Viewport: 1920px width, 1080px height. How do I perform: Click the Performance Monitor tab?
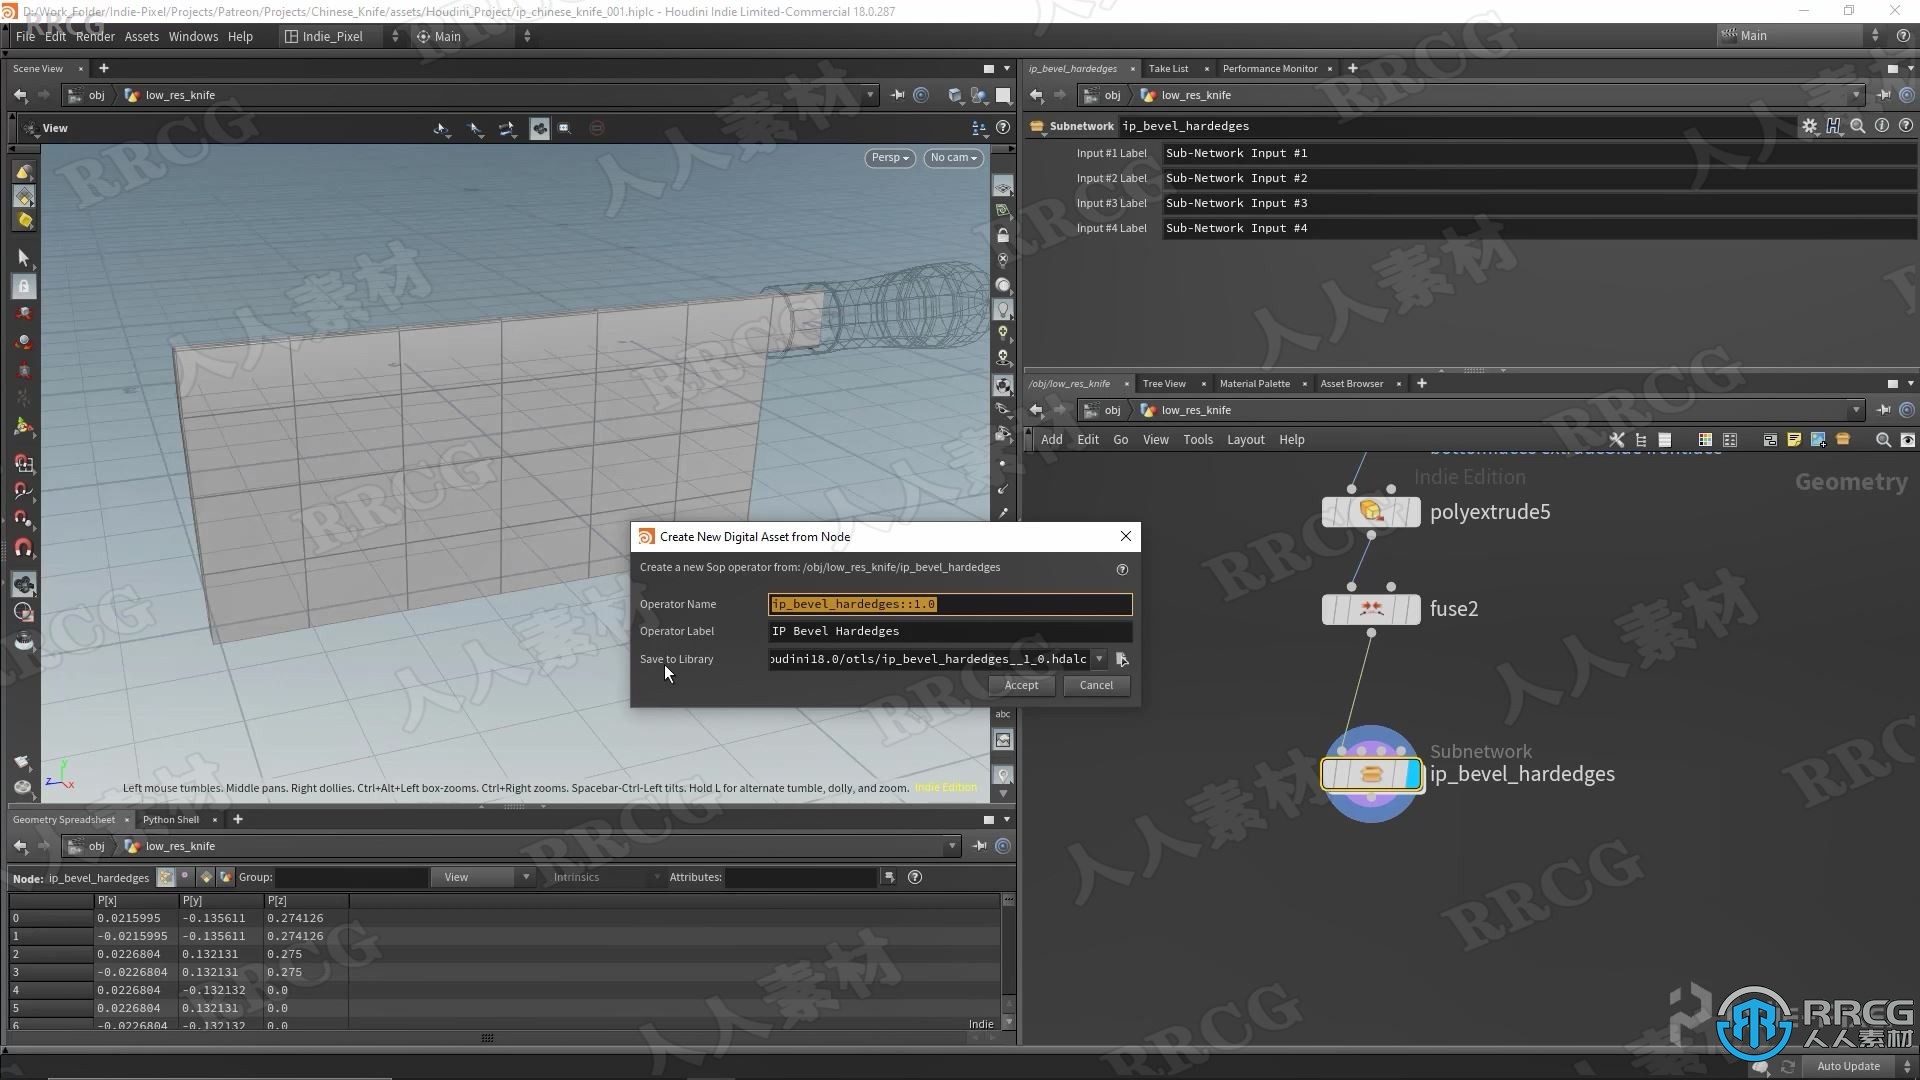tap(1269, 69)
